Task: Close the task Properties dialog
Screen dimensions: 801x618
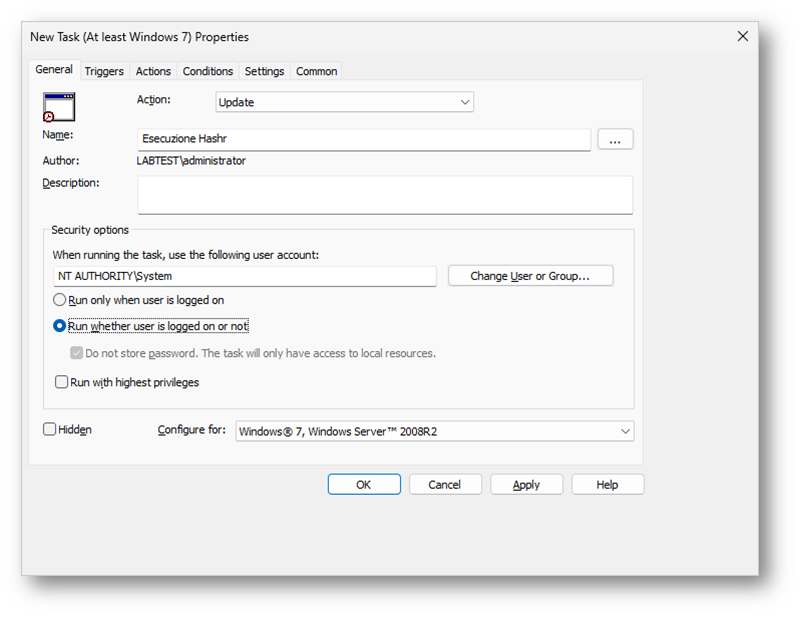Action: tap(742, 36)
